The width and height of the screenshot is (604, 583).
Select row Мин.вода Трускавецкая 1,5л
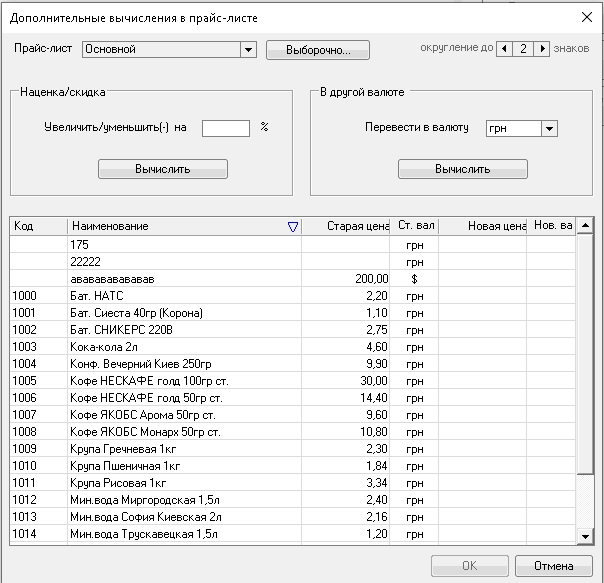[x=293, y=534]
